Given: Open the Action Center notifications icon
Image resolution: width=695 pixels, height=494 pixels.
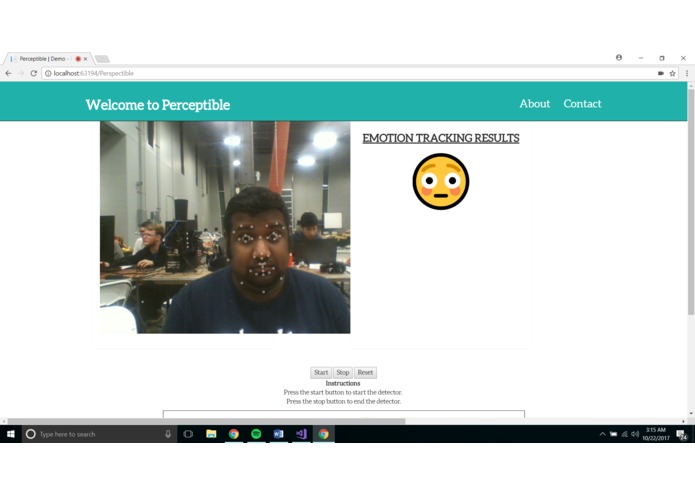Looking at the screenshot, I should 682,435.
